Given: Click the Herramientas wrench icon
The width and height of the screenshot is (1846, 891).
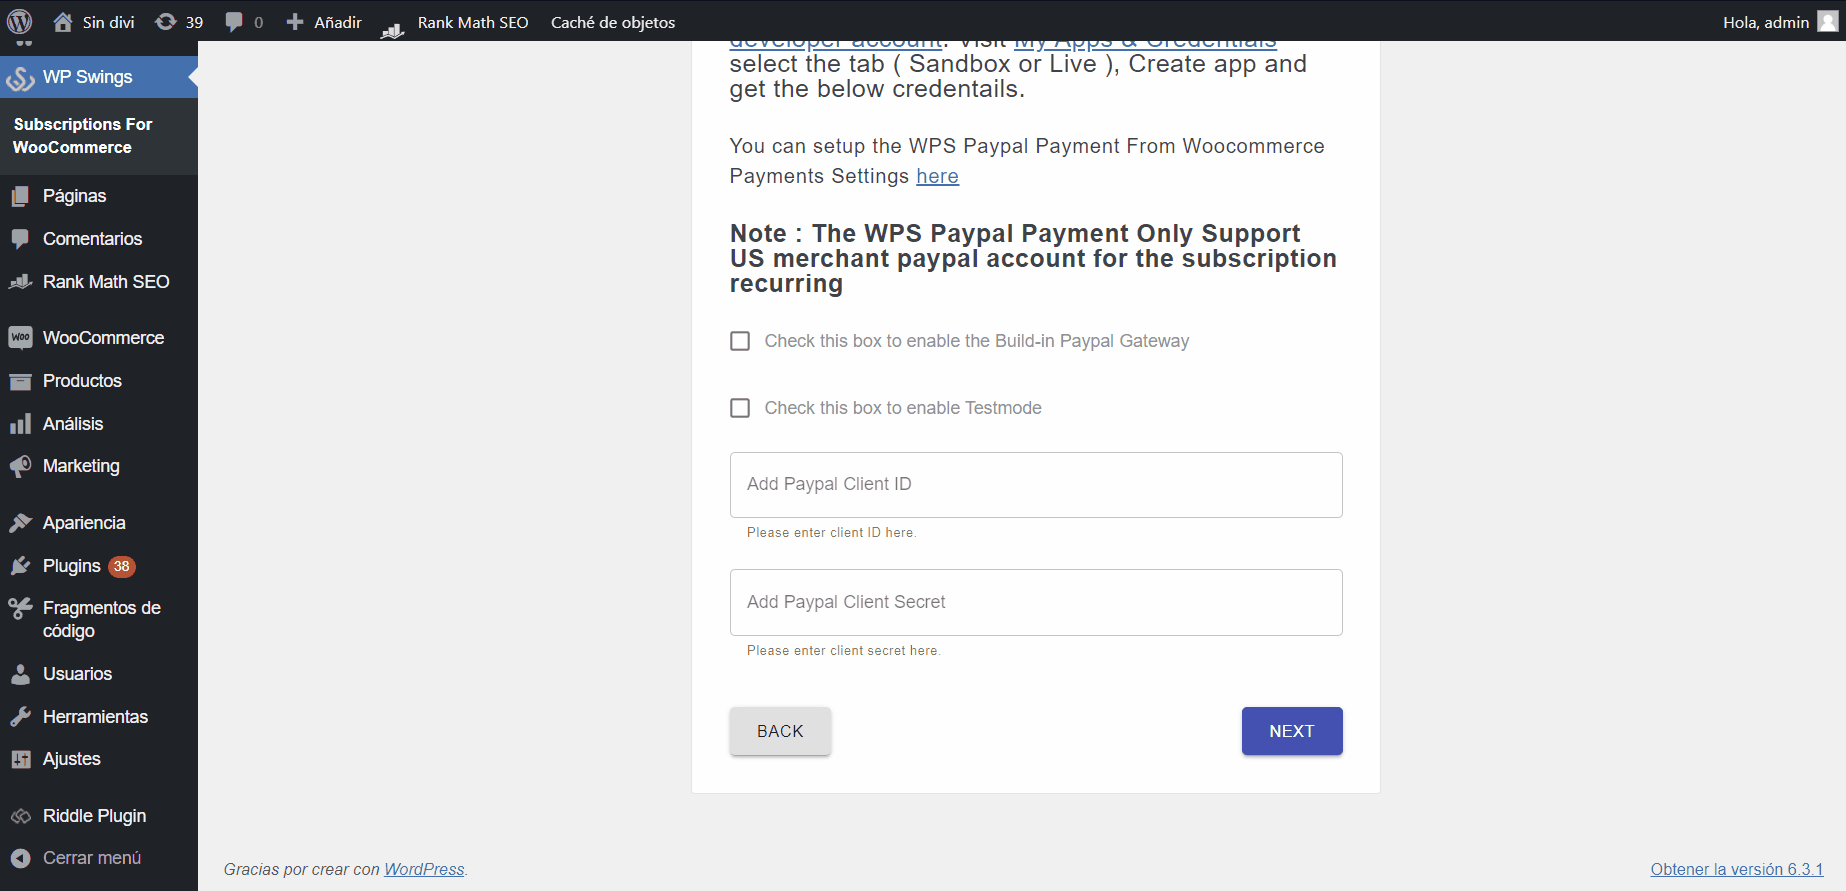Looking at the screenshot, I should pyautogui.click(x=20, y=717).
